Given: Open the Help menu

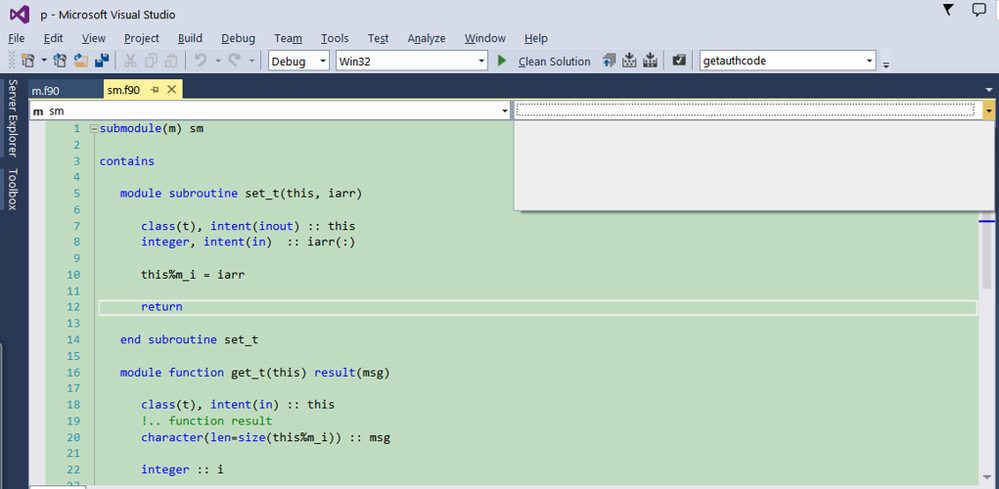Looking at the screenshot, I should coord(536,38).
